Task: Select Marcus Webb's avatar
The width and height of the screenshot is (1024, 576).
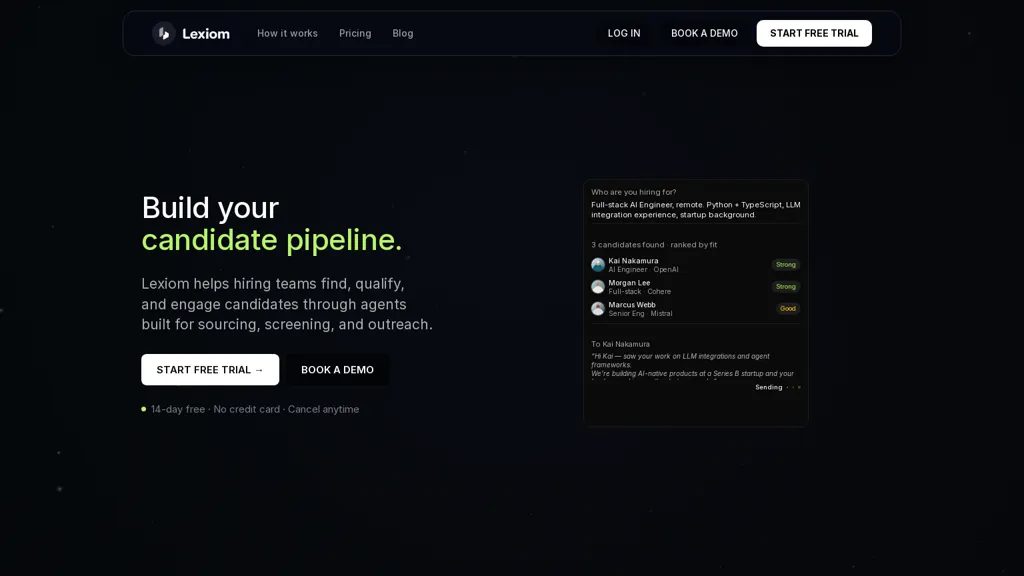Action: click(598, 308)
